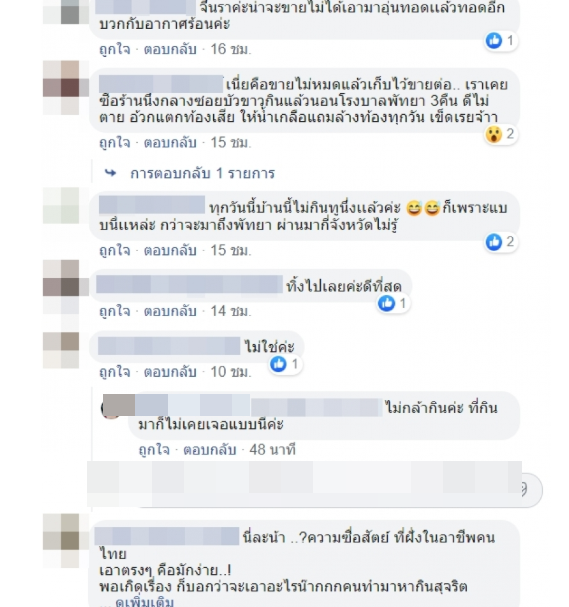Click like reaction on ทิ้งไปเลยค่ะ comment

pos(386,303)
